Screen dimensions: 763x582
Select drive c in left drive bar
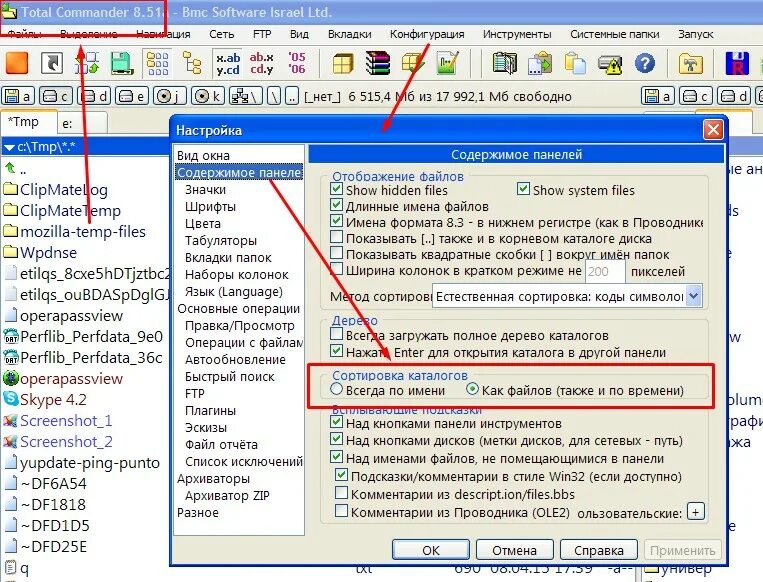pyautogui.click(x=55, y=96)
